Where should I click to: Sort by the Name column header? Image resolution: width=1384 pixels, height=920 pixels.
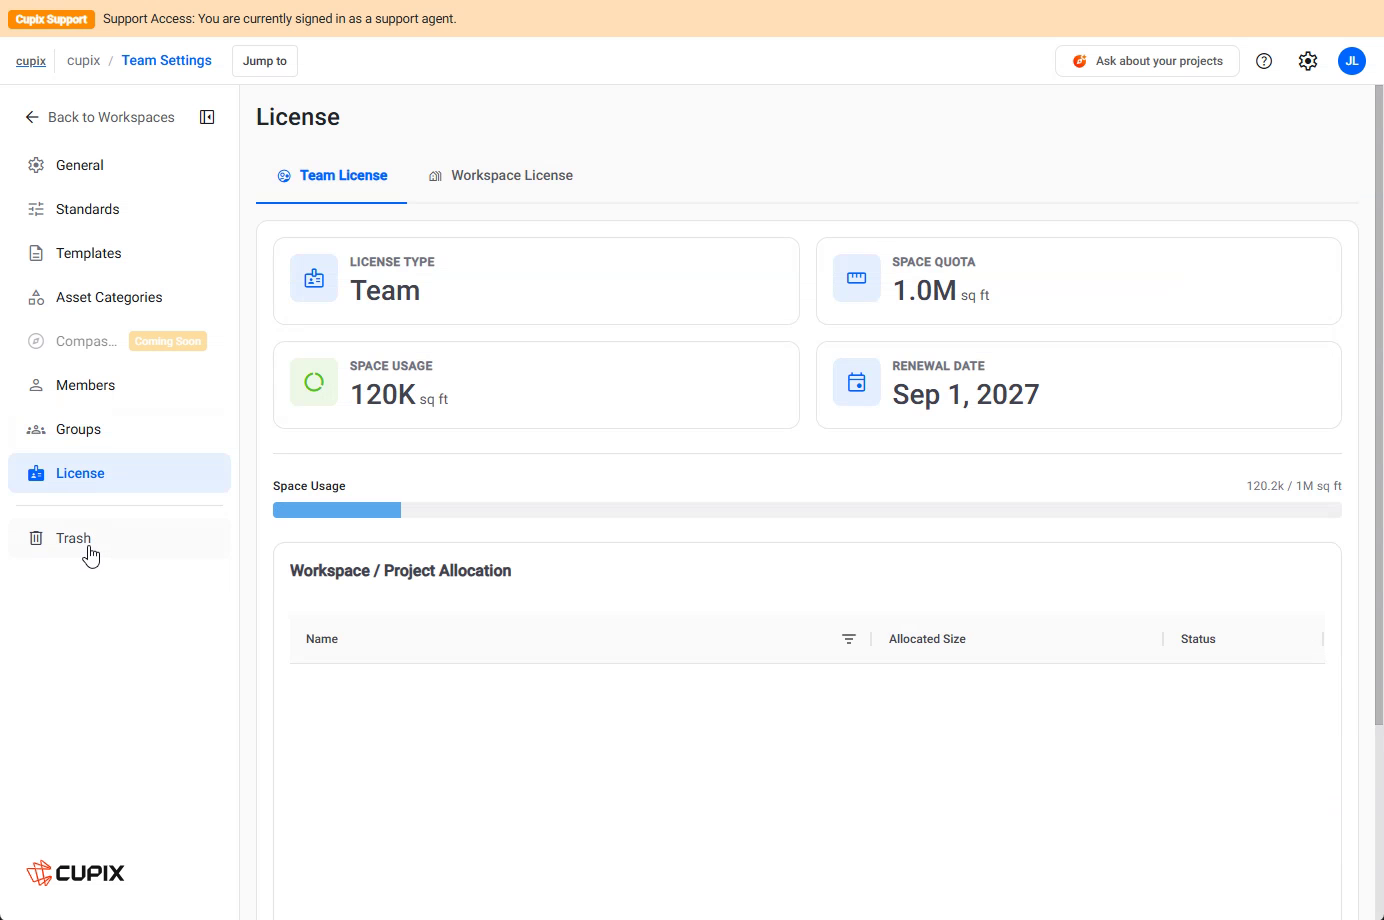pos(322,639)
